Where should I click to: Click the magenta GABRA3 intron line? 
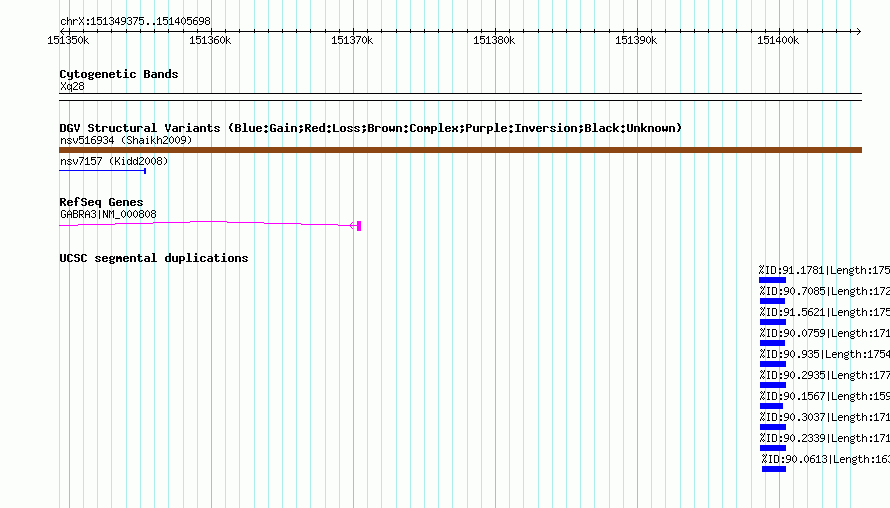click(x=207, y=224)
